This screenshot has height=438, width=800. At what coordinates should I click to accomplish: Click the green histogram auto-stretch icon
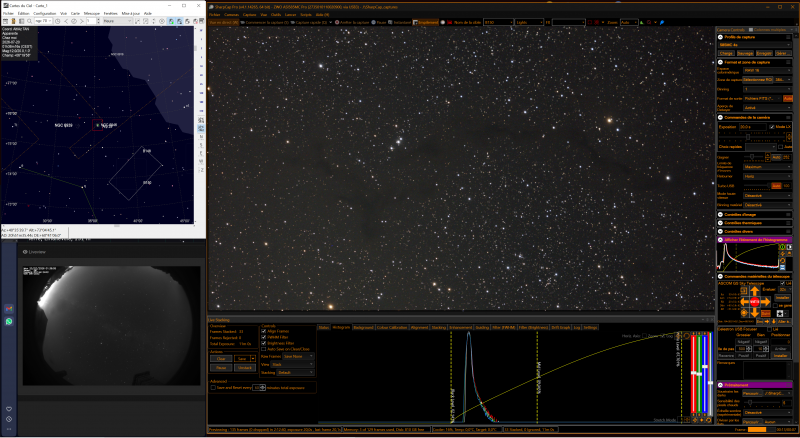point(783,247)
